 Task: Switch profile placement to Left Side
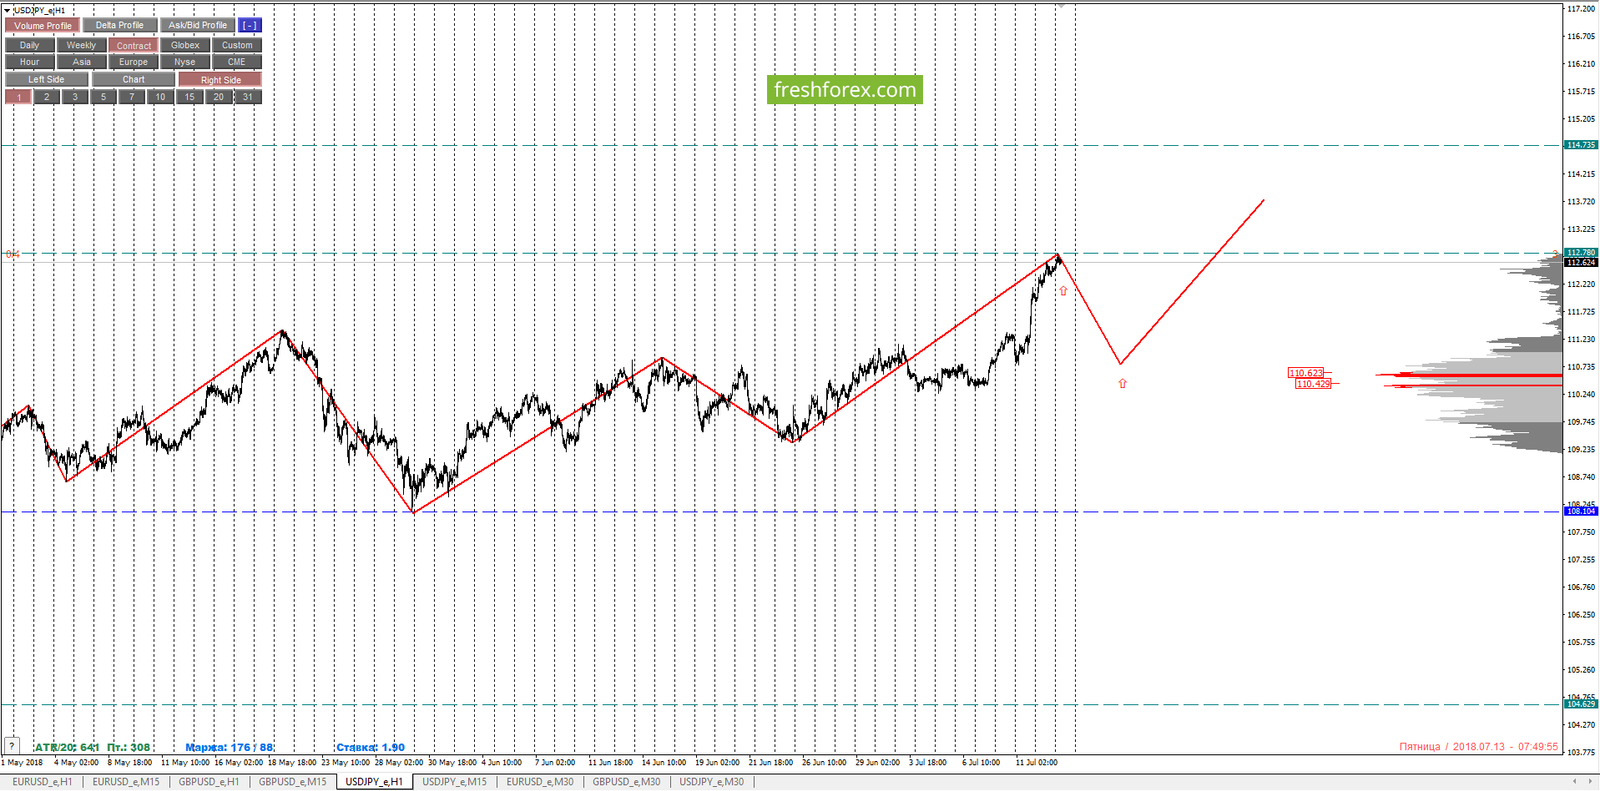(x=46, y=79)
